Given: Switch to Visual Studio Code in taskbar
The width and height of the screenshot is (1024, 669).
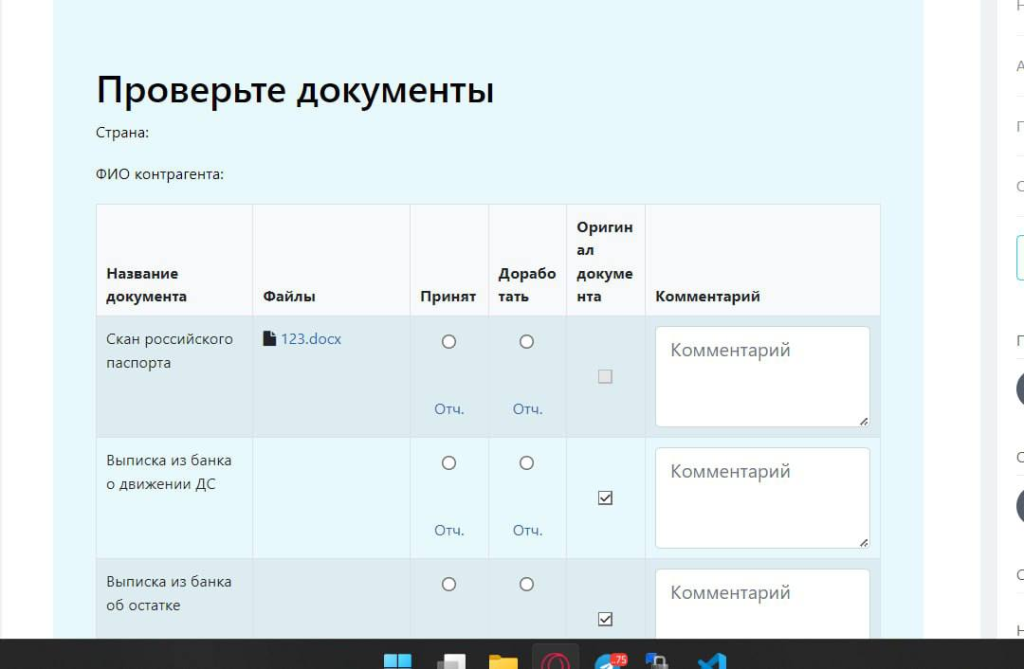Looking at the screenshot, I should pyautogui.click(x=711, y=661).
